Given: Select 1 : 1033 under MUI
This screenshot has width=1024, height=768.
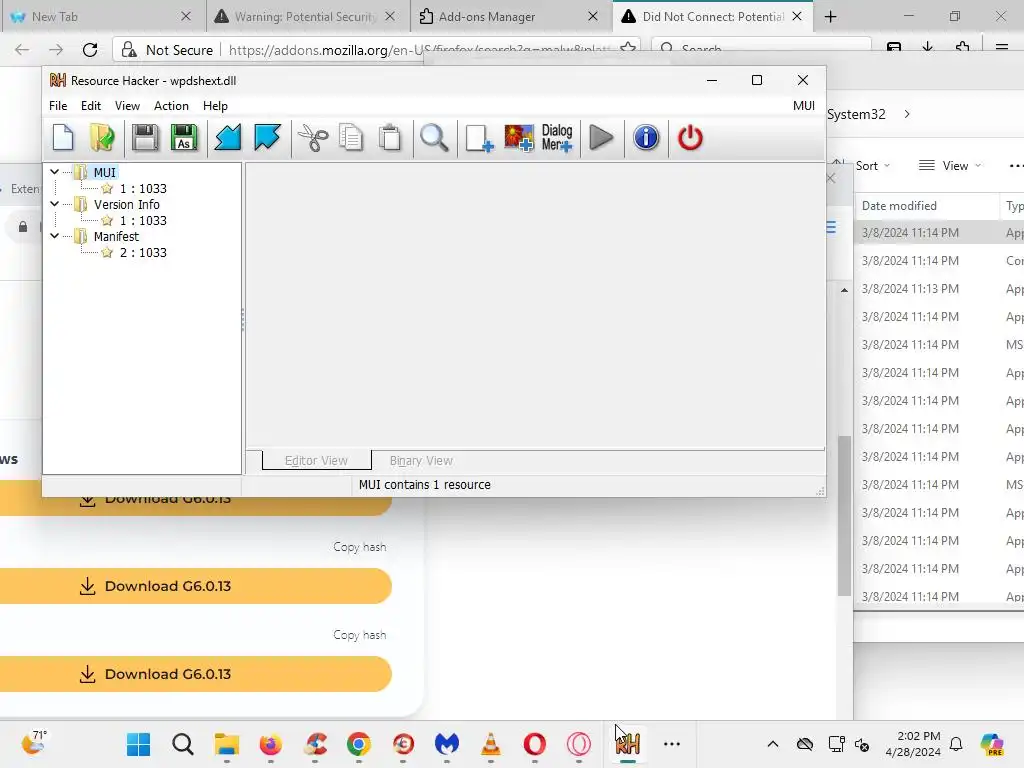Looking at the screenshot, I should 143,189.
